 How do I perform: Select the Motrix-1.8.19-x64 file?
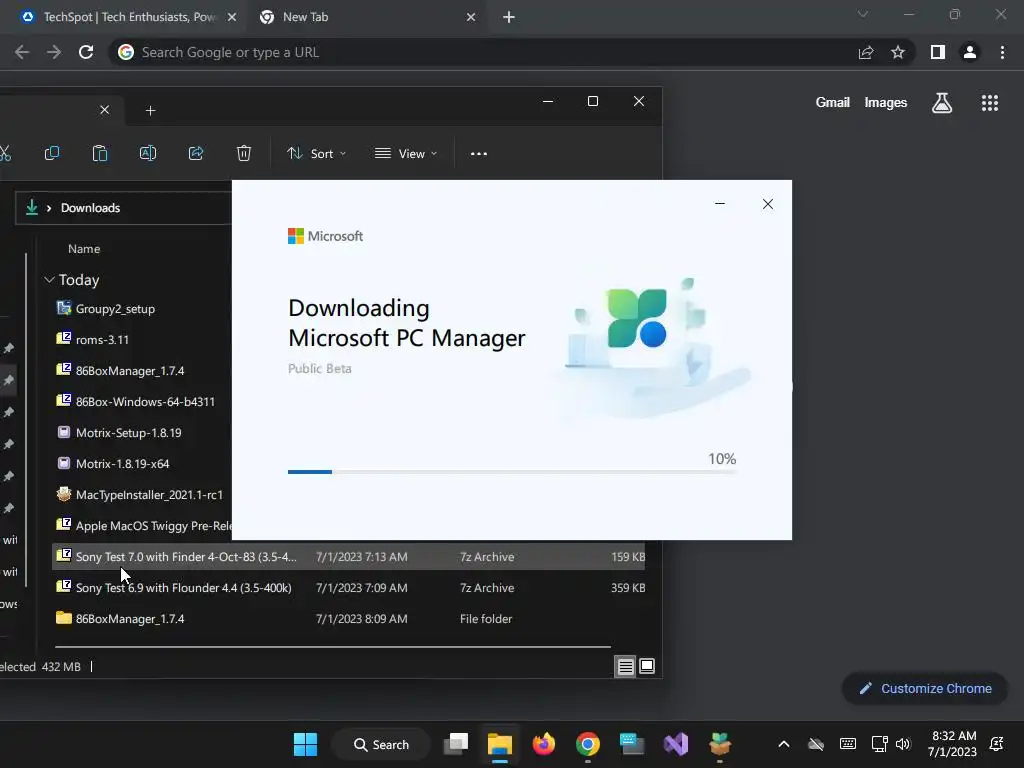pyautogui.click(x=122, y=464)
